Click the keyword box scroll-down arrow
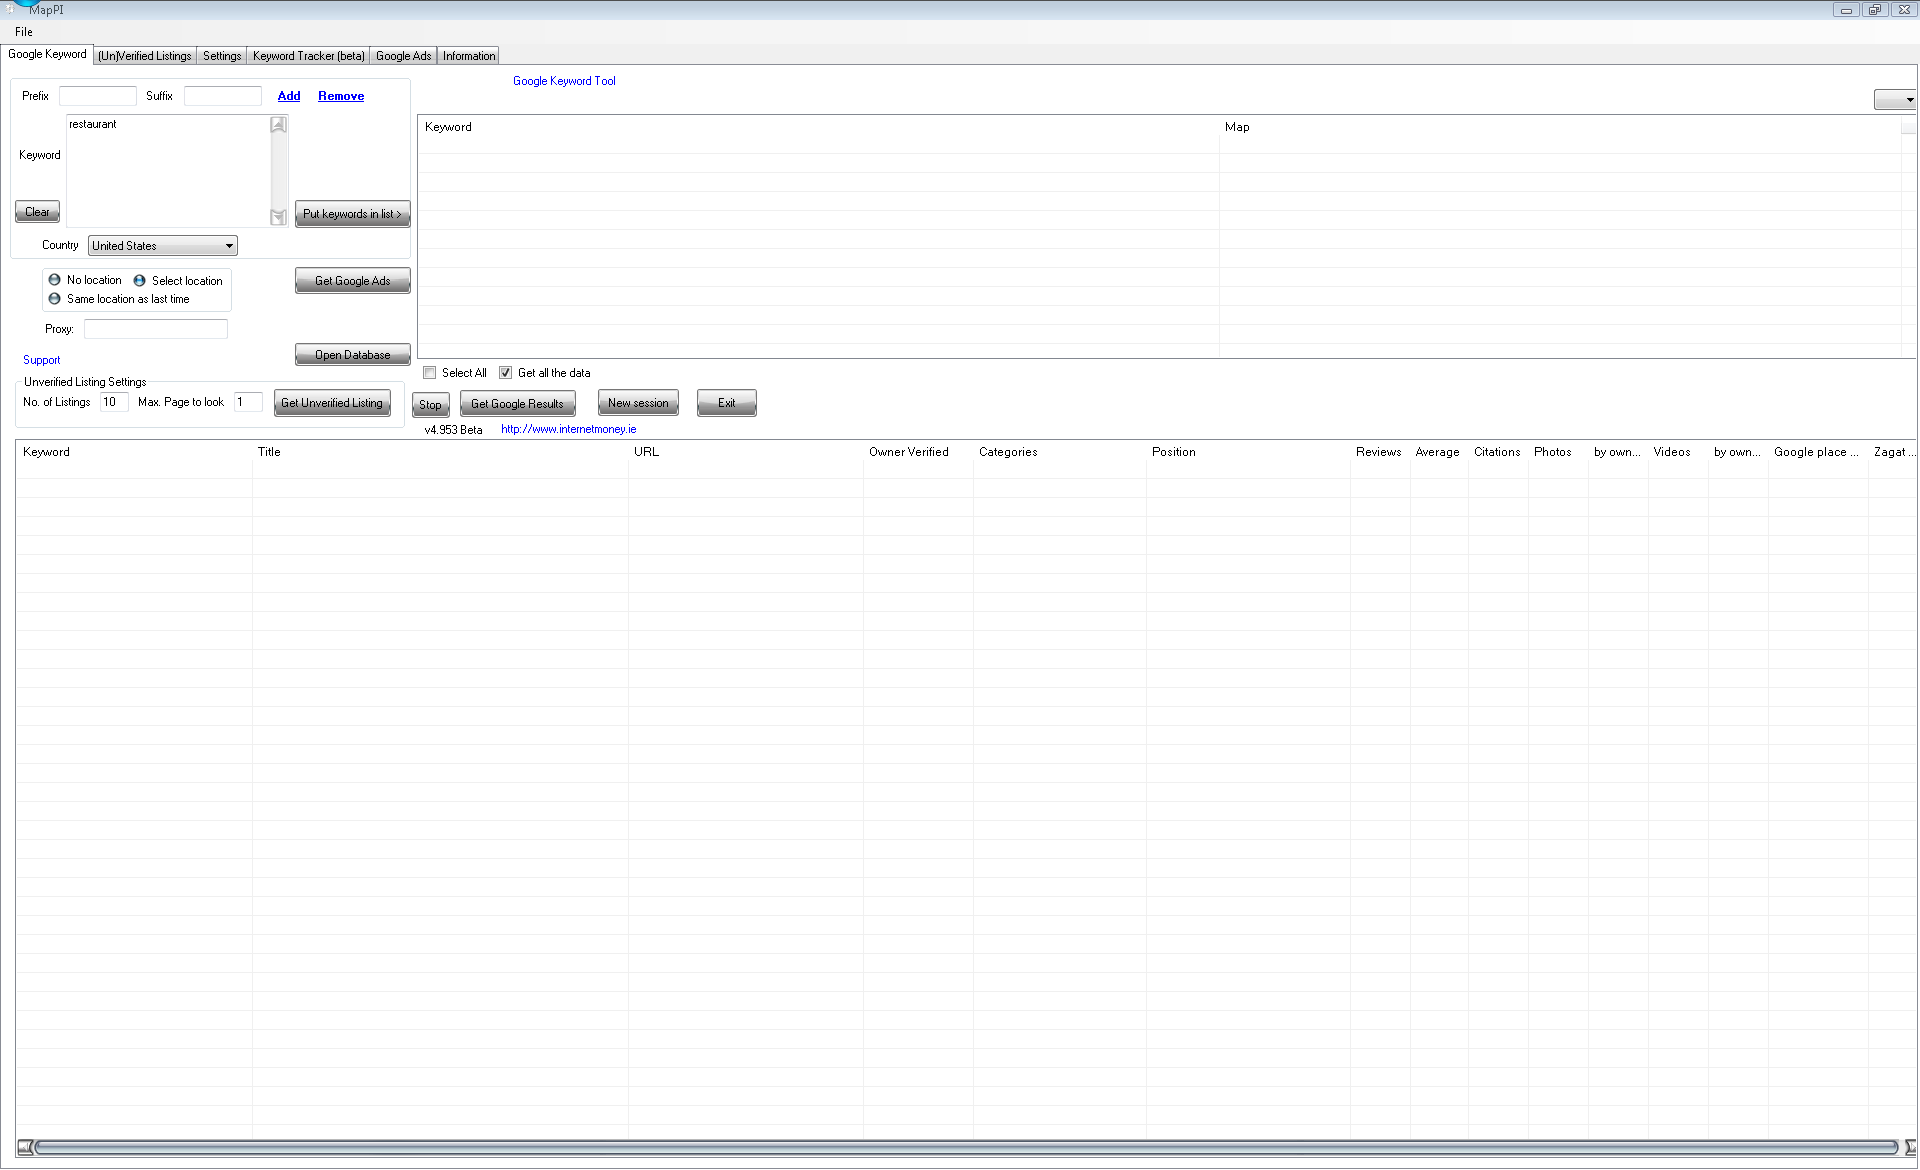Screen dimensions: 1920x1170 pyautogui.click(x=279, y=217)
